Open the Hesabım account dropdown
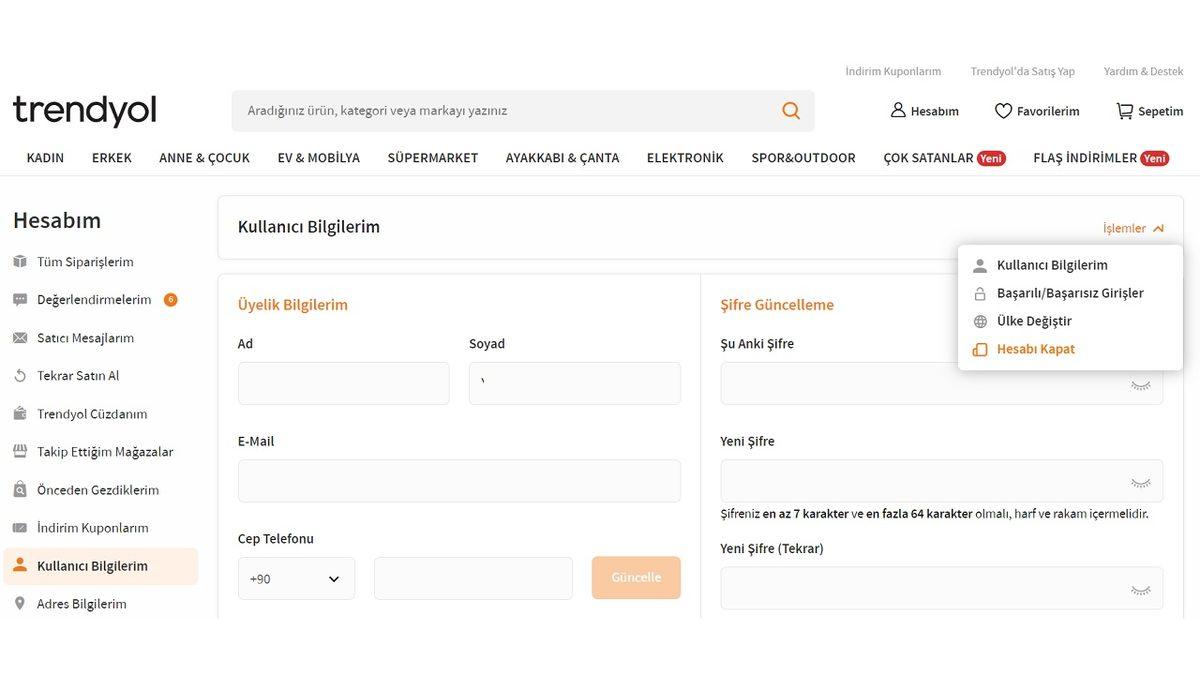The height and width of the screenshot is (675, 1200). [x=924, y=110]
